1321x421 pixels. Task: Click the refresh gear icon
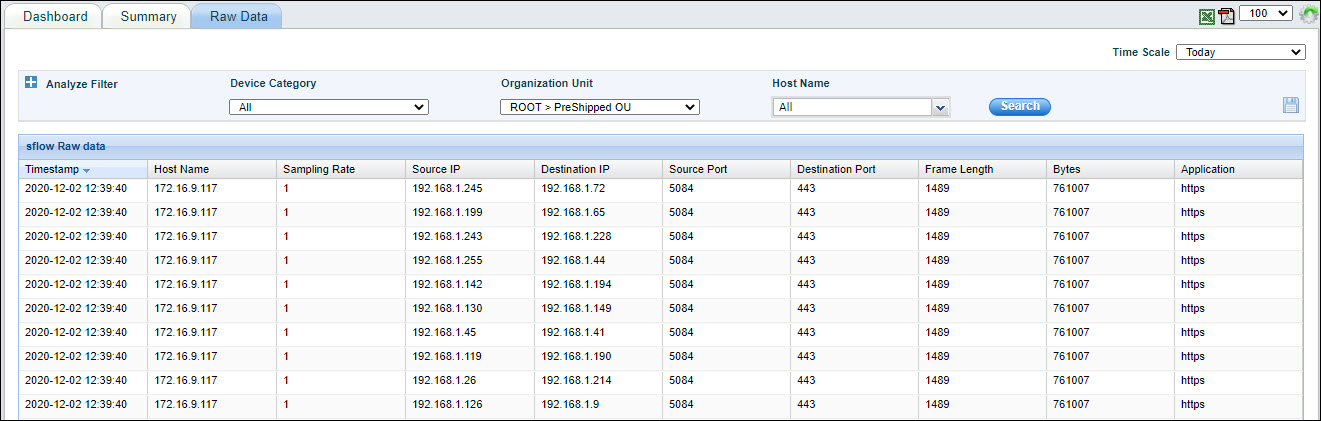pyautogui.click(x=1308, y=15)
